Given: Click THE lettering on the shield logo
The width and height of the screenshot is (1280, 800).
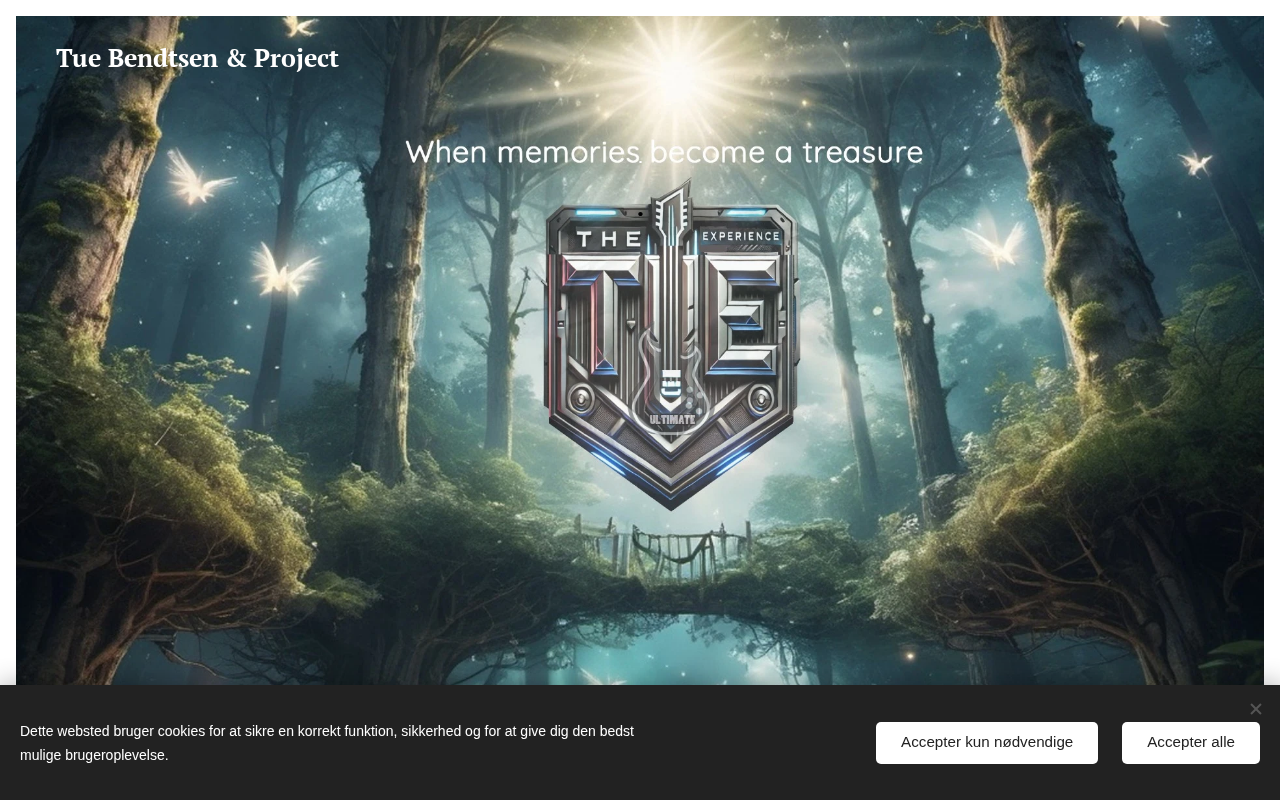Looking at the screenshot, I should [609, 238].
